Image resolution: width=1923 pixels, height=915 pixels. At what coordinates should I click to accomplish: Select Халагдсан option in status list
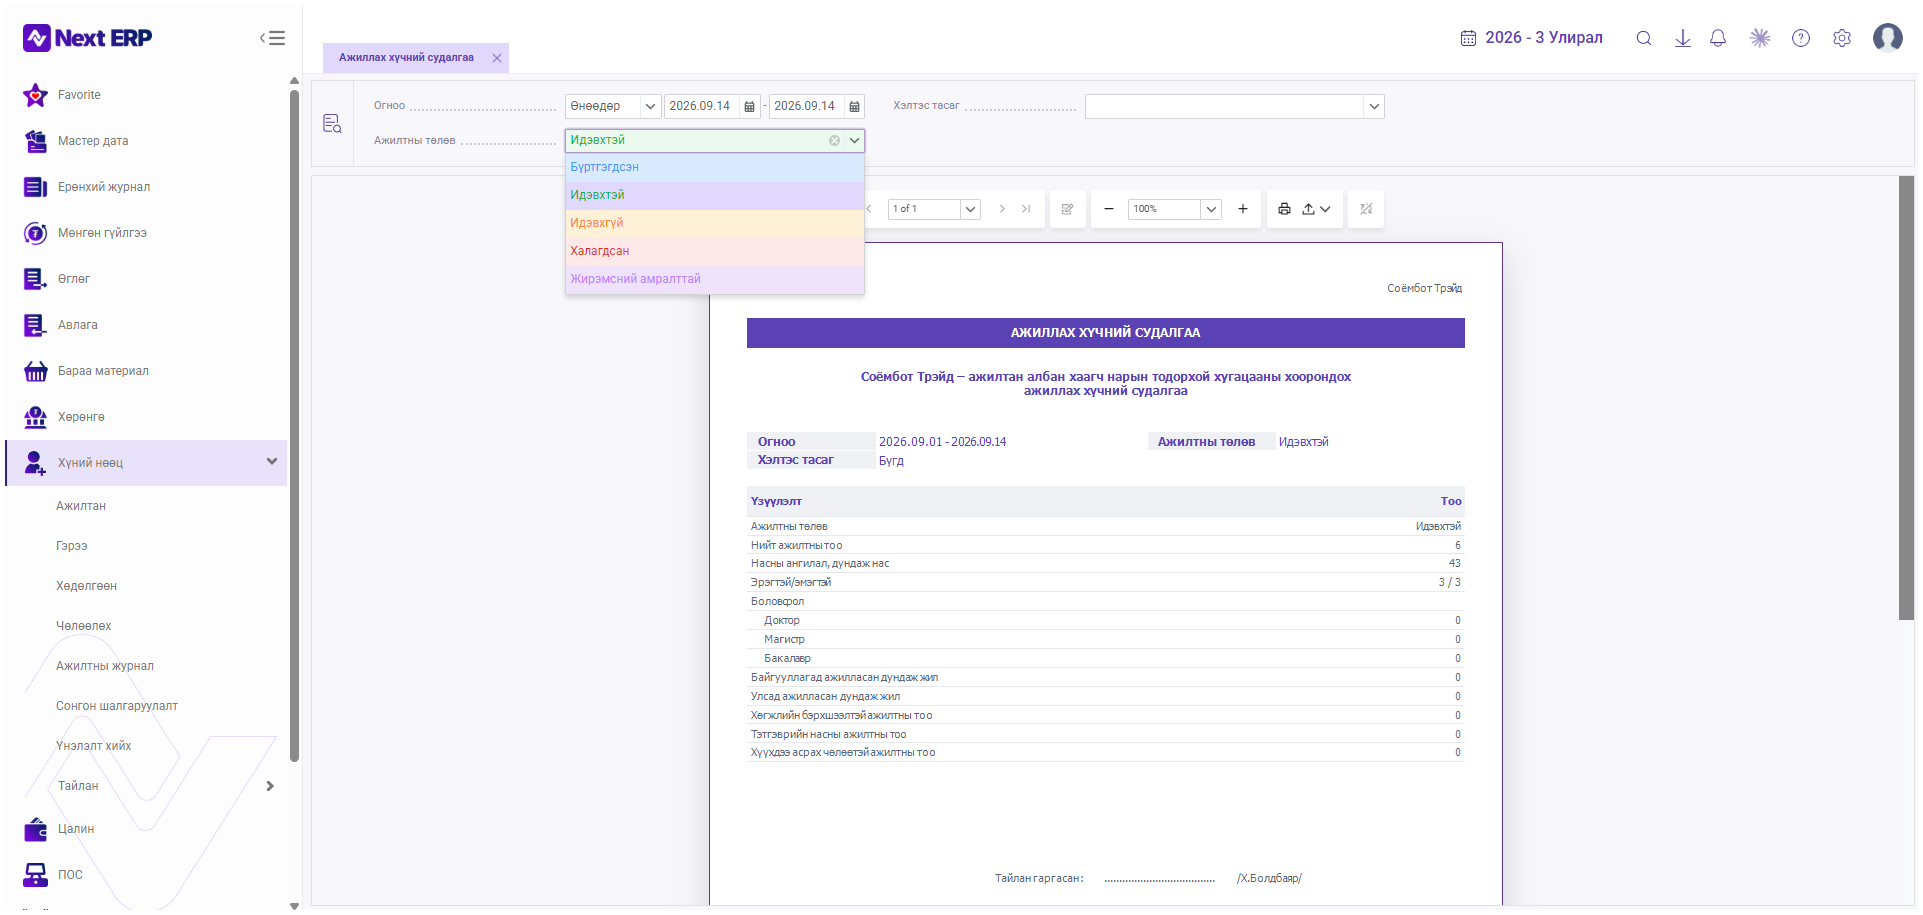click(714, 251)
